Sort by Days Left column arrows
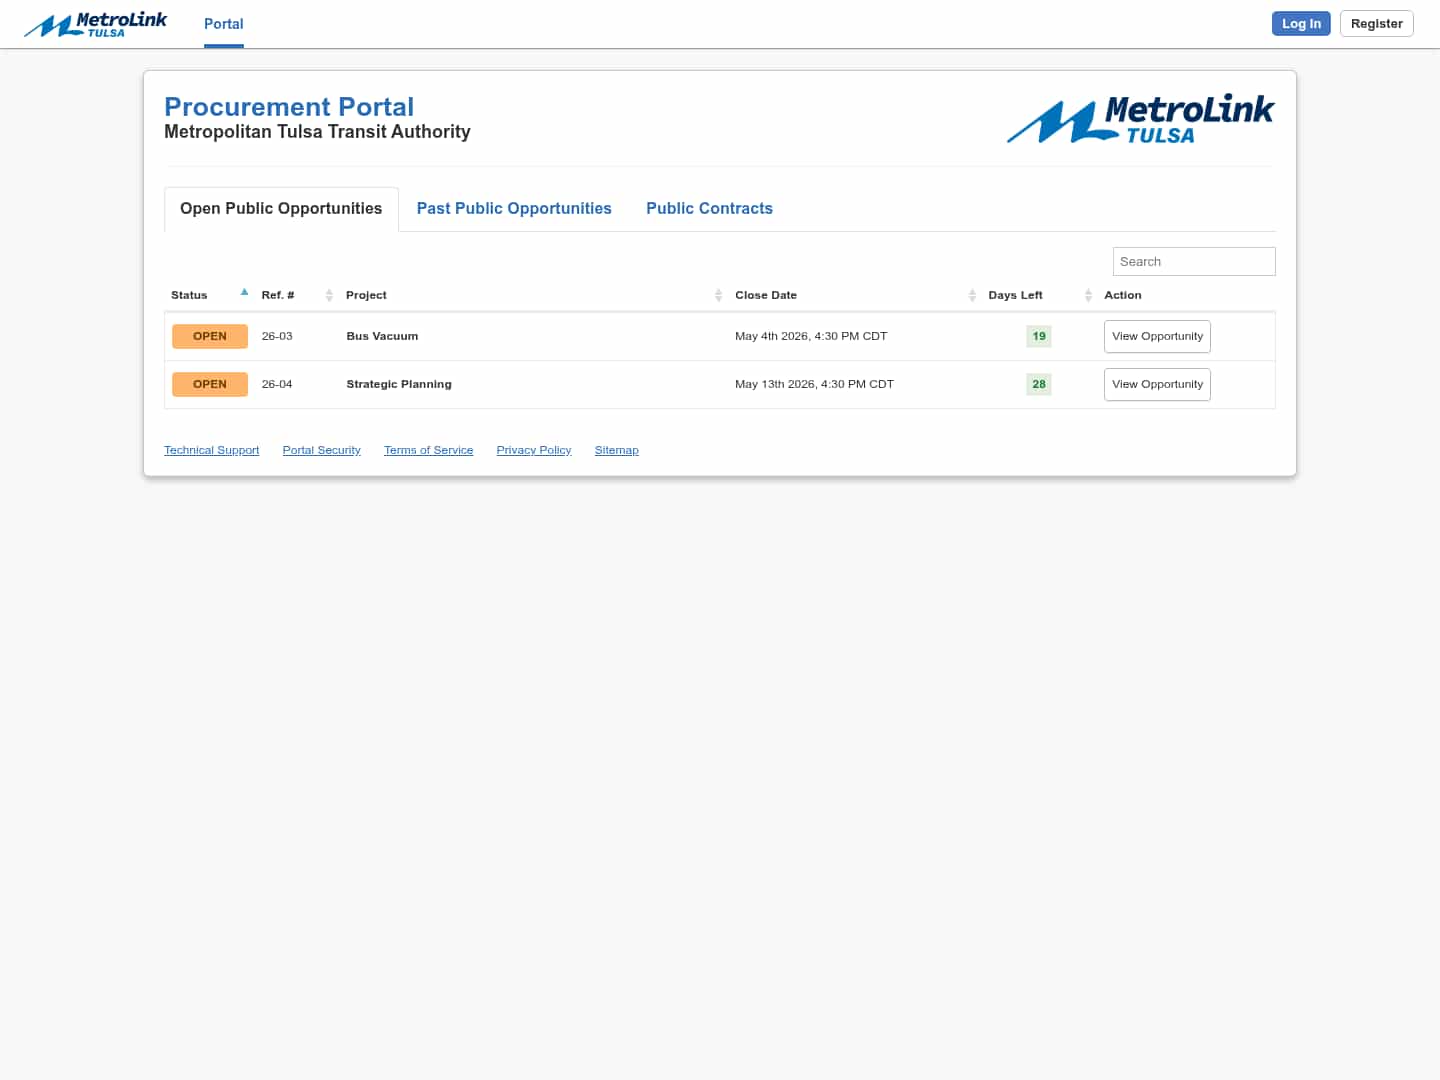Image resolution: width=1440 pixels, height=1080 pixels. click(1088, 295)
